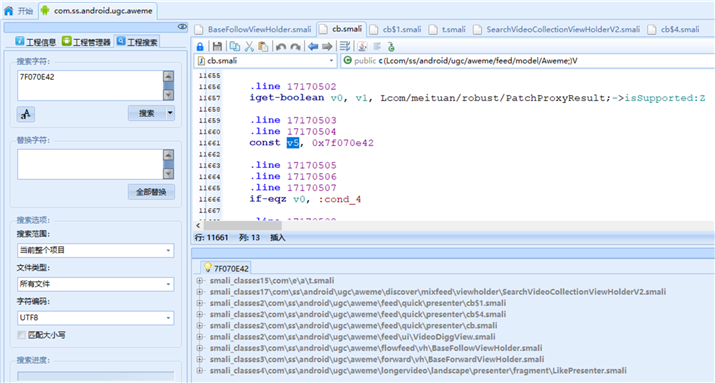
Task: Open the 搜索范围 dropdown 当前整个项目
Action: (96, 250)
